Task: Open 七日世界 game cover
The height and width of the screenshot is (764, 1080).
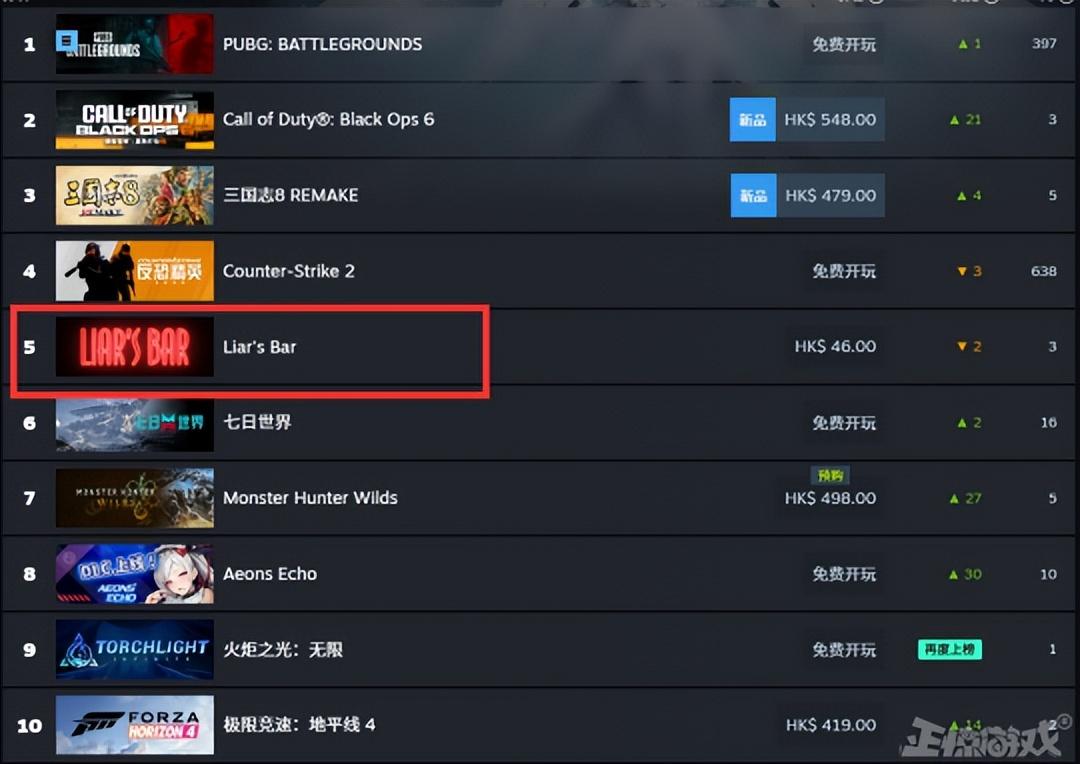Action: point(135,422)
